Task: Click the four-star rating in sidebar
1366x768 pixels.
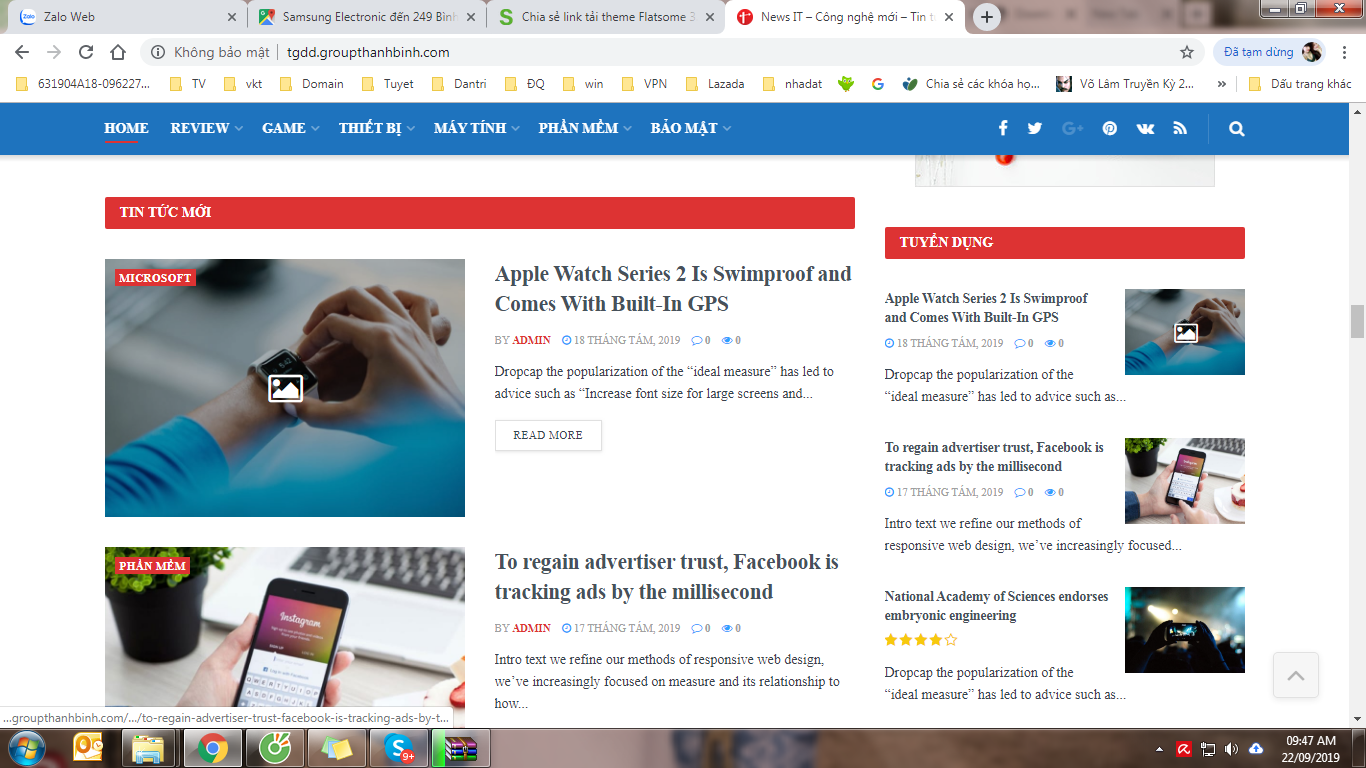Action: pos(921,640)
